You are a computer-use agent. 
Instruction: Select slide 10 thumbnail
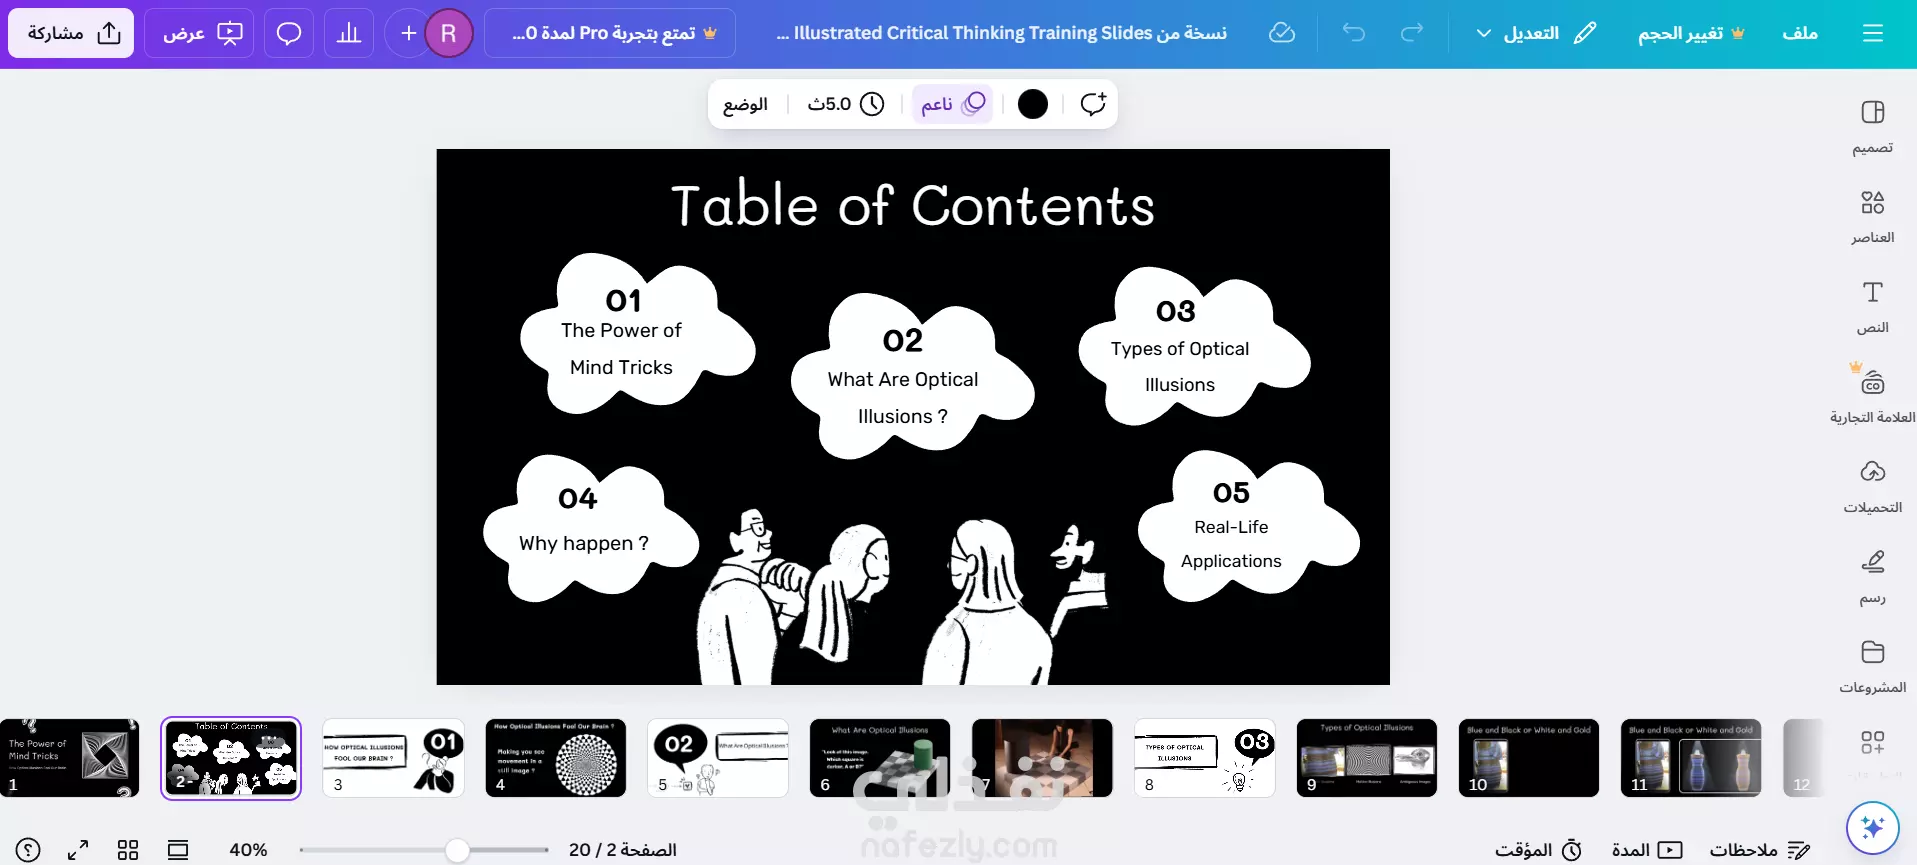pos(1528,758)
